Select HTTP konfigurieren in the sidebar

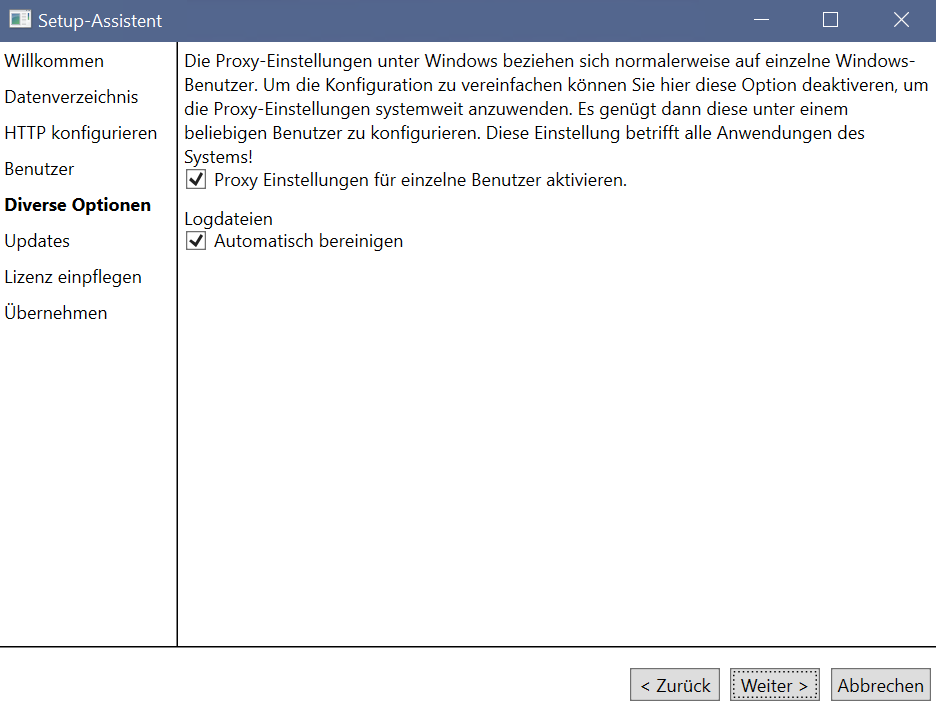(x=81, y=133)
